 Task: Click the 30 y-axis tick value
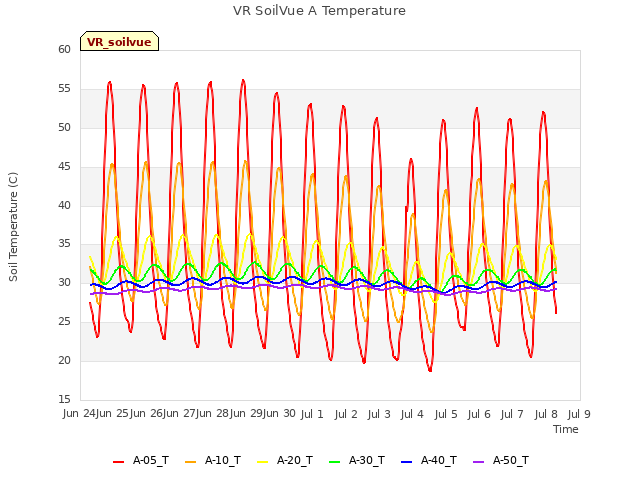64,282
